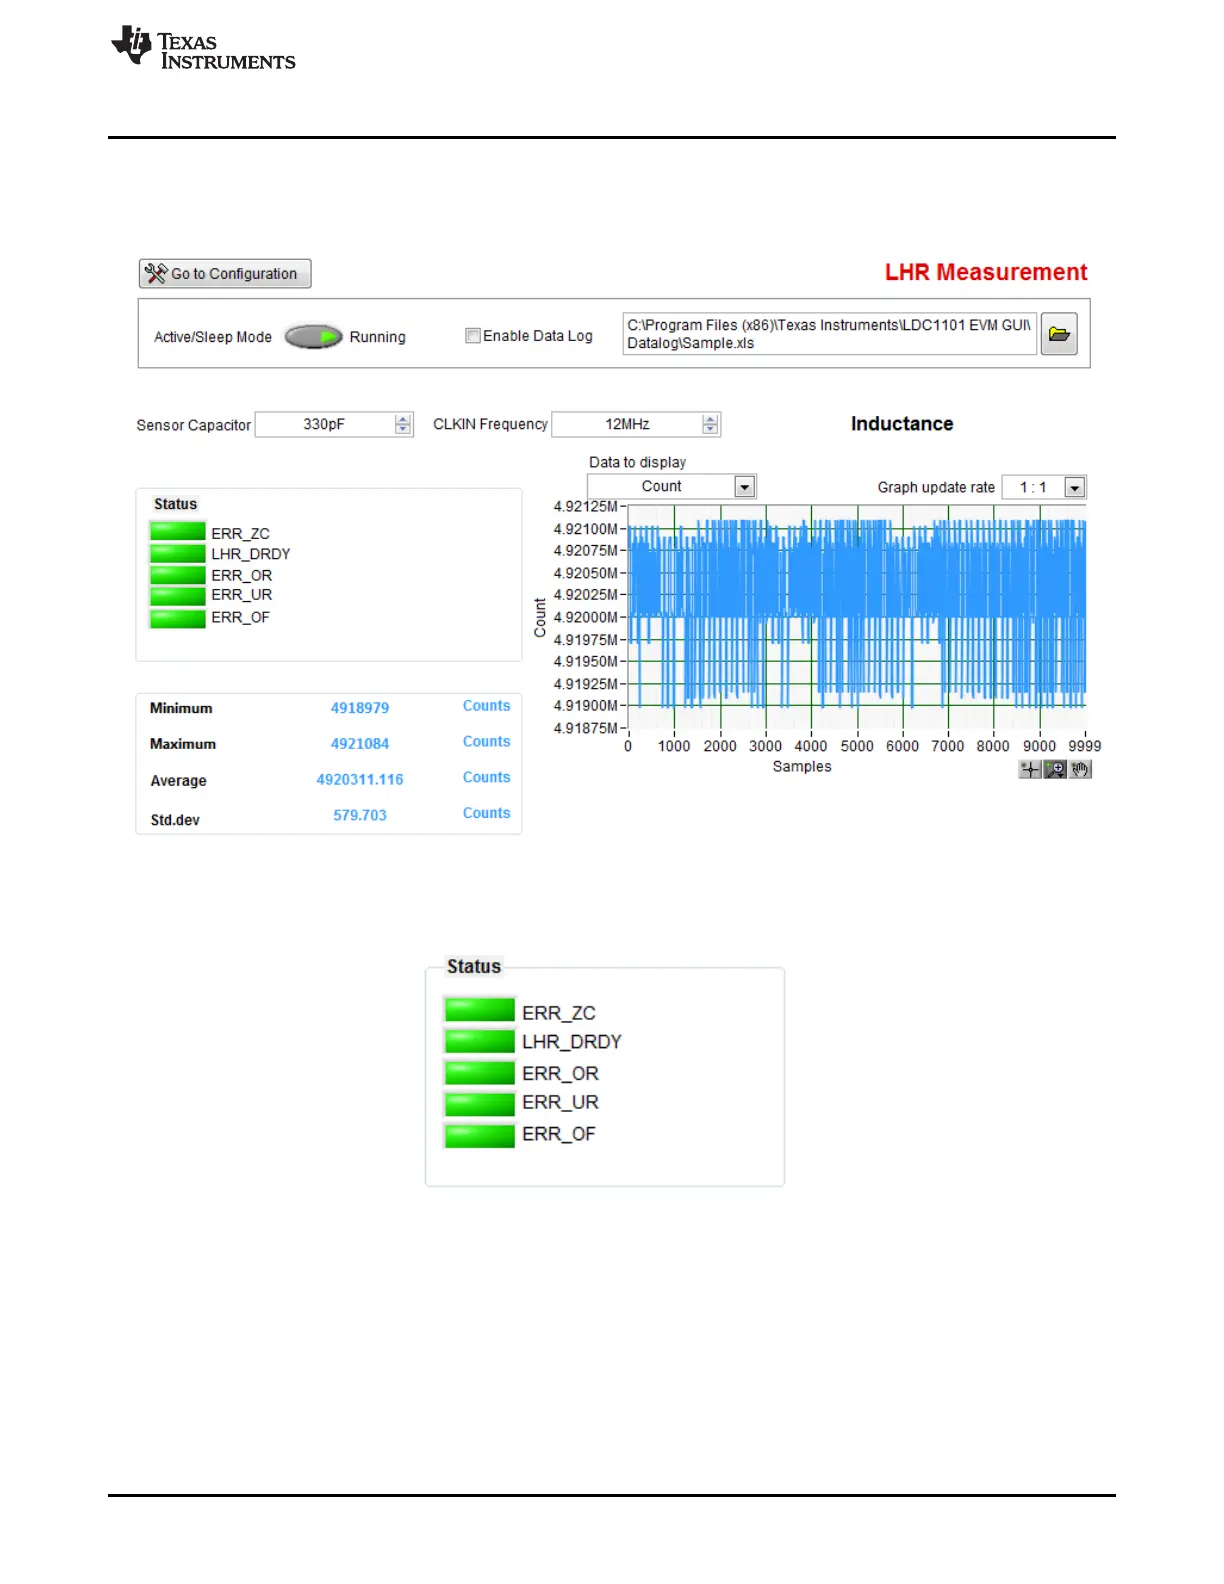The height and width of the screenshot is (1584, 1224).
Task: Enable the Data Log checkbox
Action: (473, 336)
